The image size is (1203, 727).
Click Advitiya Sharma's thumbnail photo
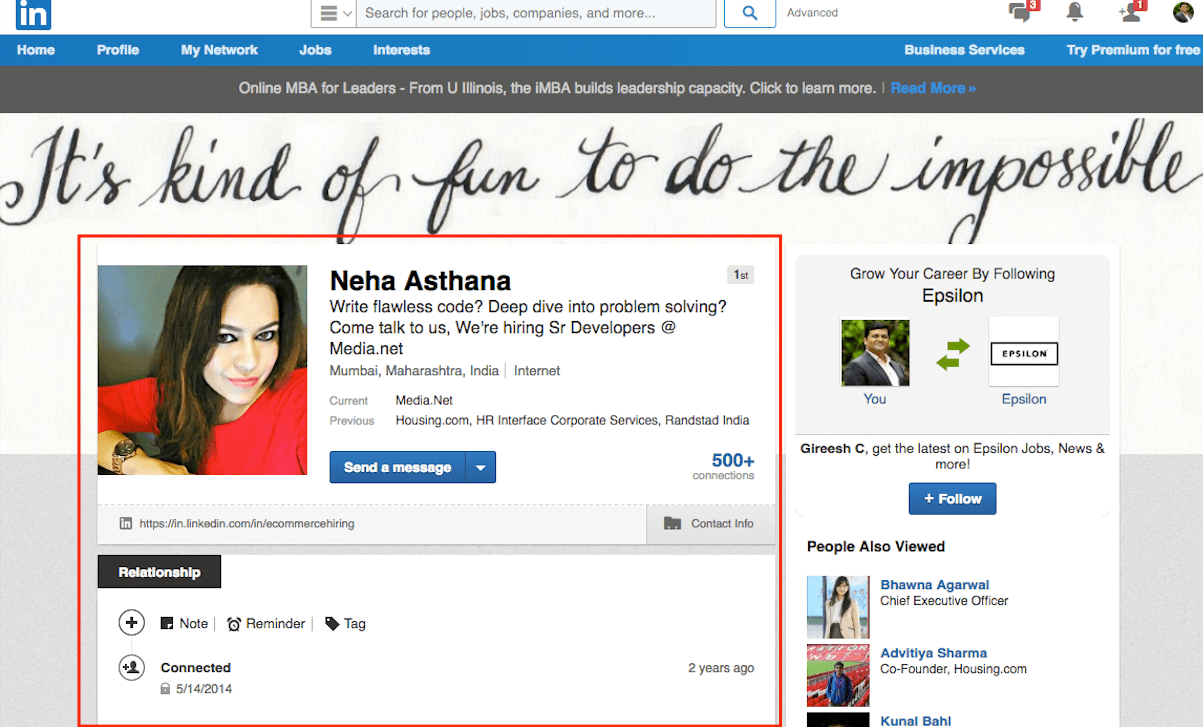(x=838, y=675)
